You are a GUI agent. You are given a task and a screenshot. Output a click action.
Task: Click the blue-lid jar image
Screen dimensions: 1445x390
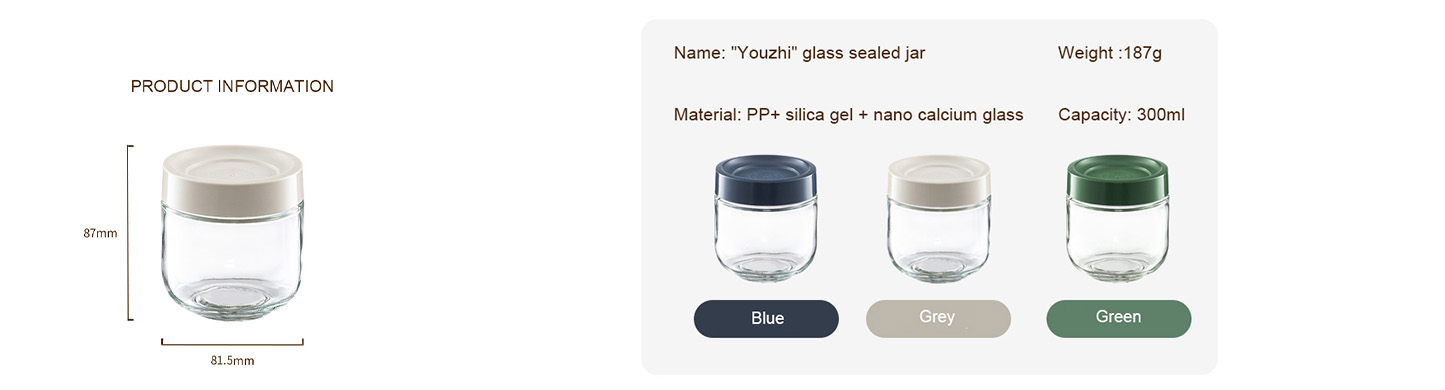point(766,218)
